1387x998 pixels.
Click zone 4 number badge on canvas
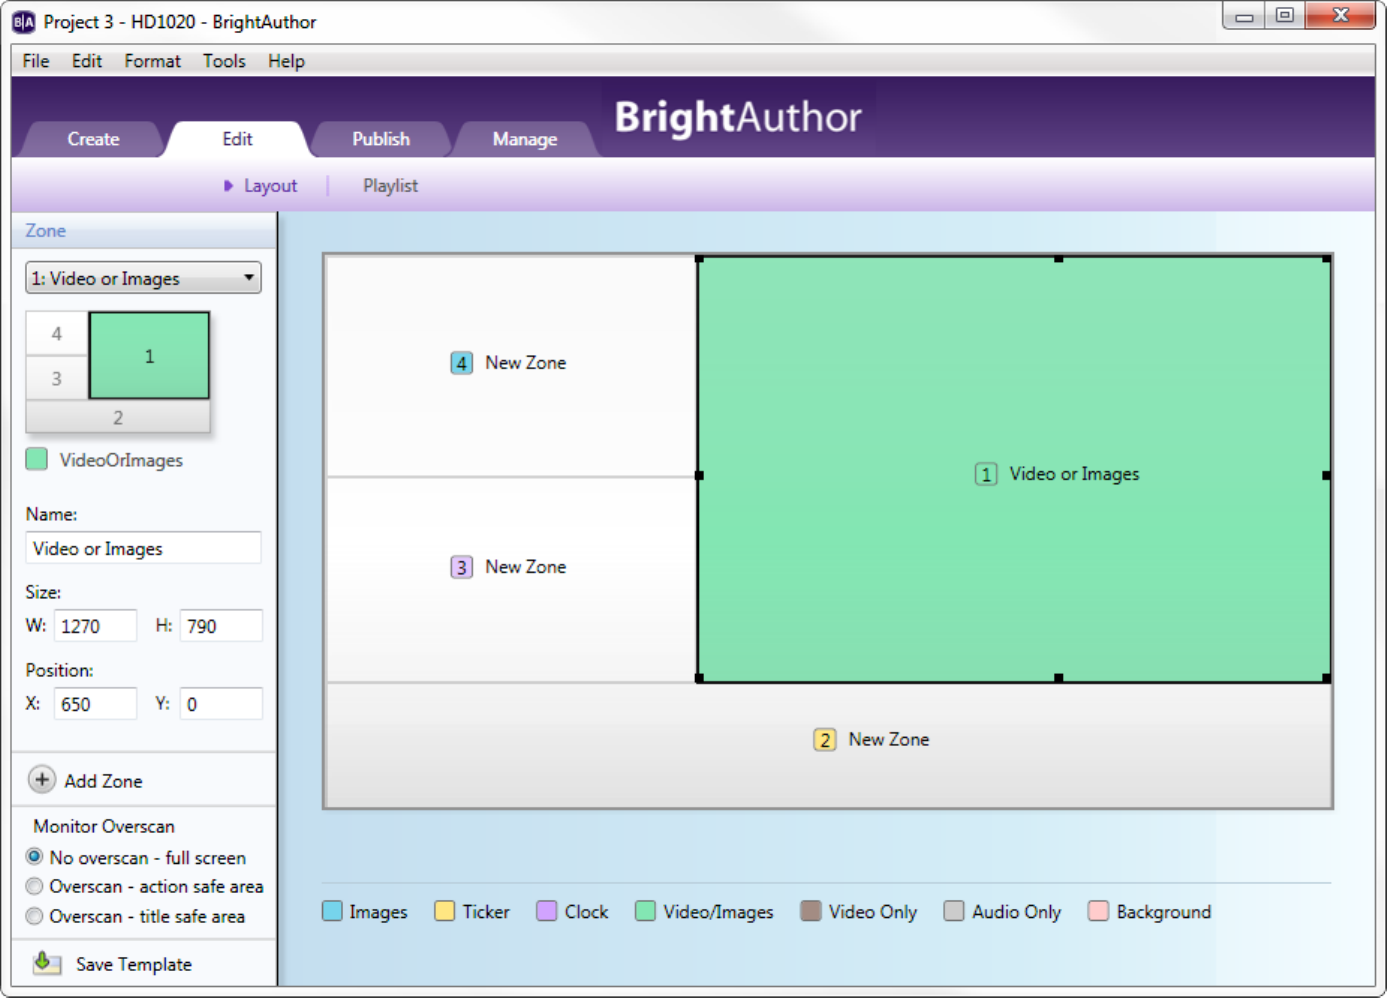click(x=461, y=363)
